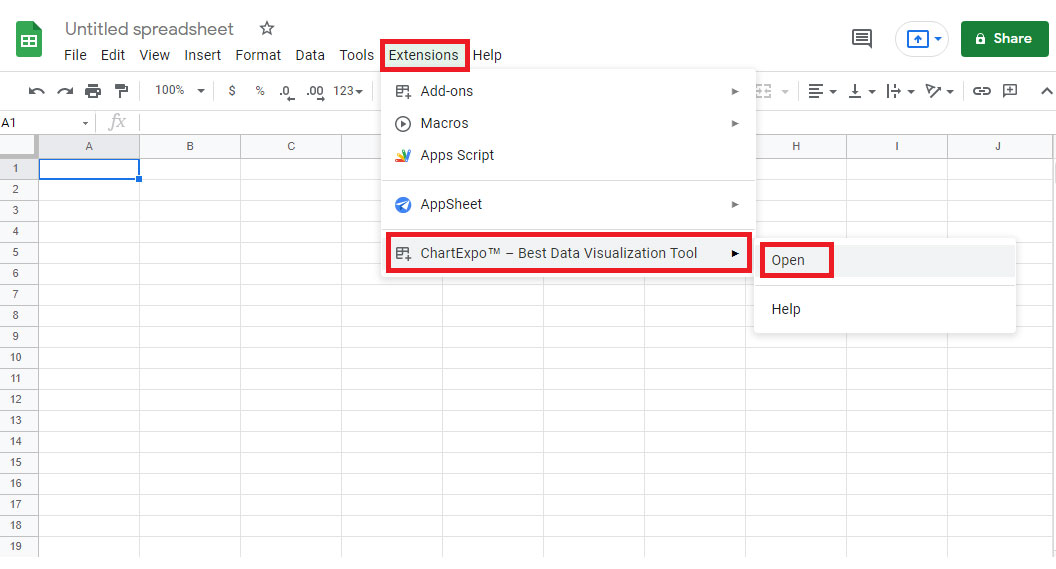Image resolution: width=1056 pixels, height=569 pixels.
Task: Click the green Share button
Action: [x=1004, y=39]
